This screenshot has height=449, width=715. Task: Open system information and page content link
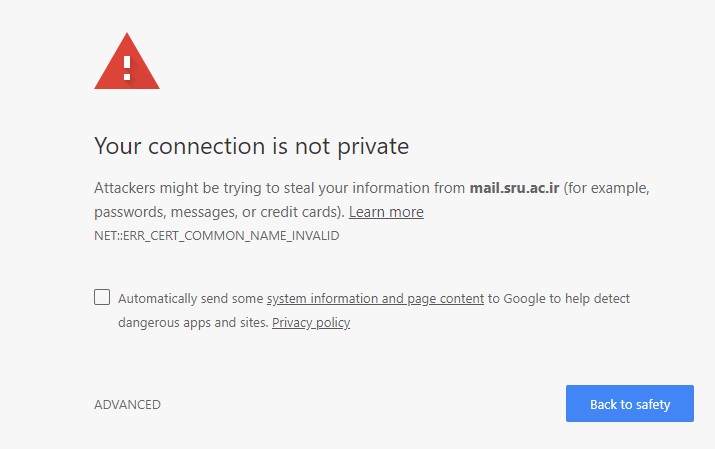coord(375,299)
